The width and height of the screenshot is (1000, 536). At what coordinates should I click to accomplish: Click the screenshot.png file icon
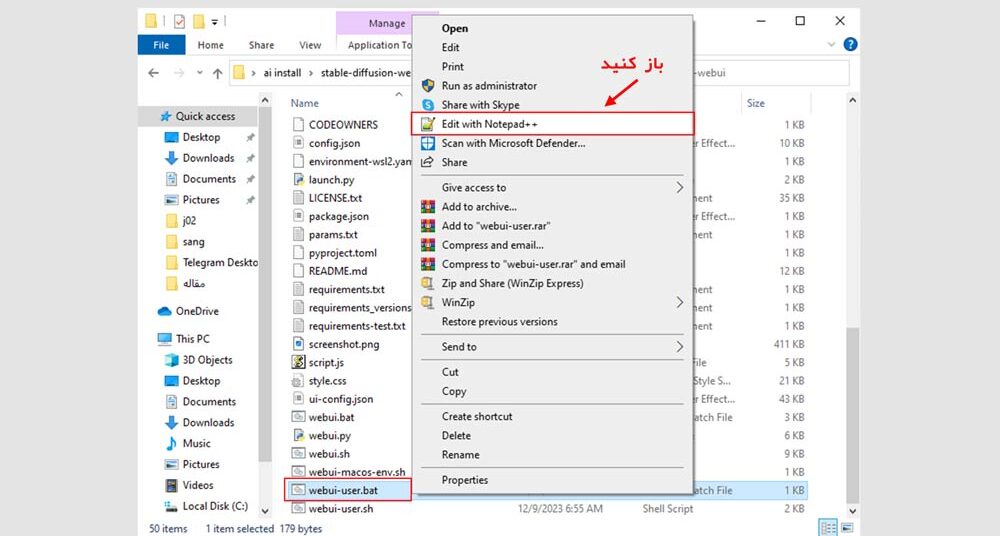(x=298, y=344)
